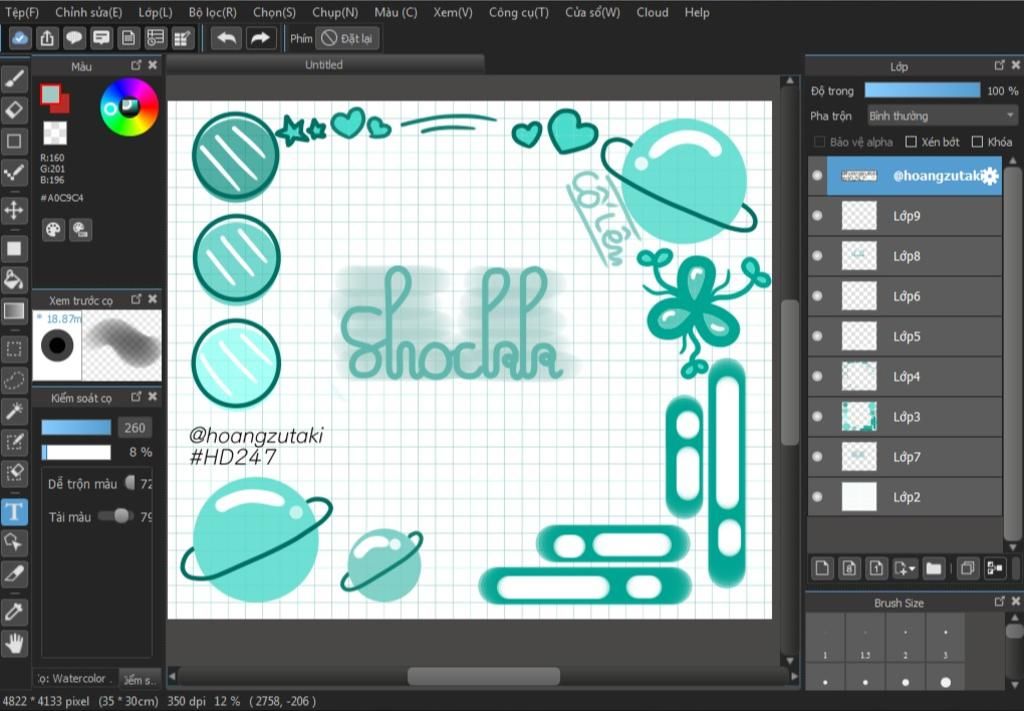This screenshot has width=1024, height=711.
Task: Select the Lớp5 layer
Action: (x=905, y=336)
